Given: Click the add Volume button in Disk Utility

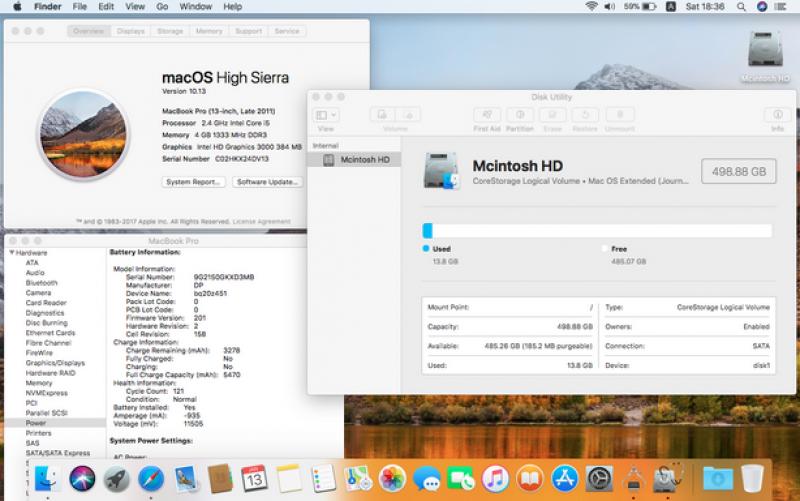Looking at the screenshot, I should click(383, 115).
